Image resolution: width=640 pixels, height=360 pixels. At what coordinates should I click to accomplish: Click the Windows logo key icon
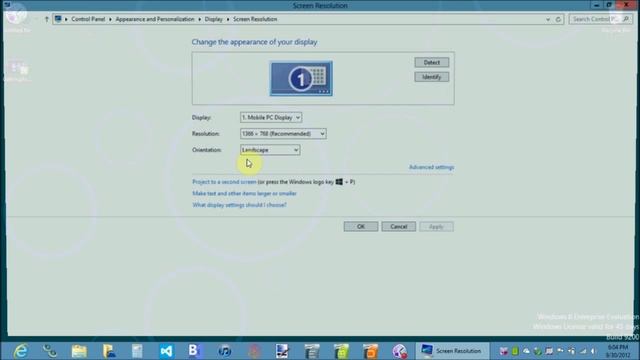pyautogui.click(x=339, y=182)
